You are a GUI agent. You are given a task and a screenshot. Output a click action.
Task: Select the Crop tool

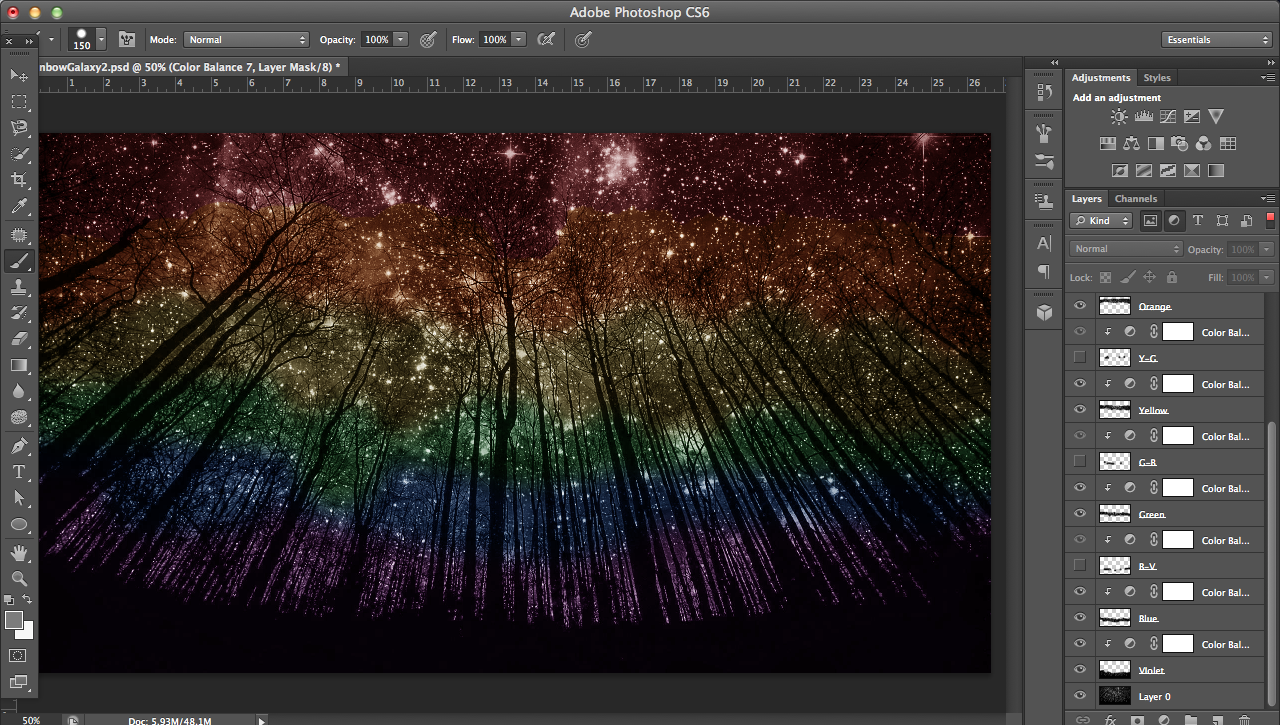coord(19,180)
